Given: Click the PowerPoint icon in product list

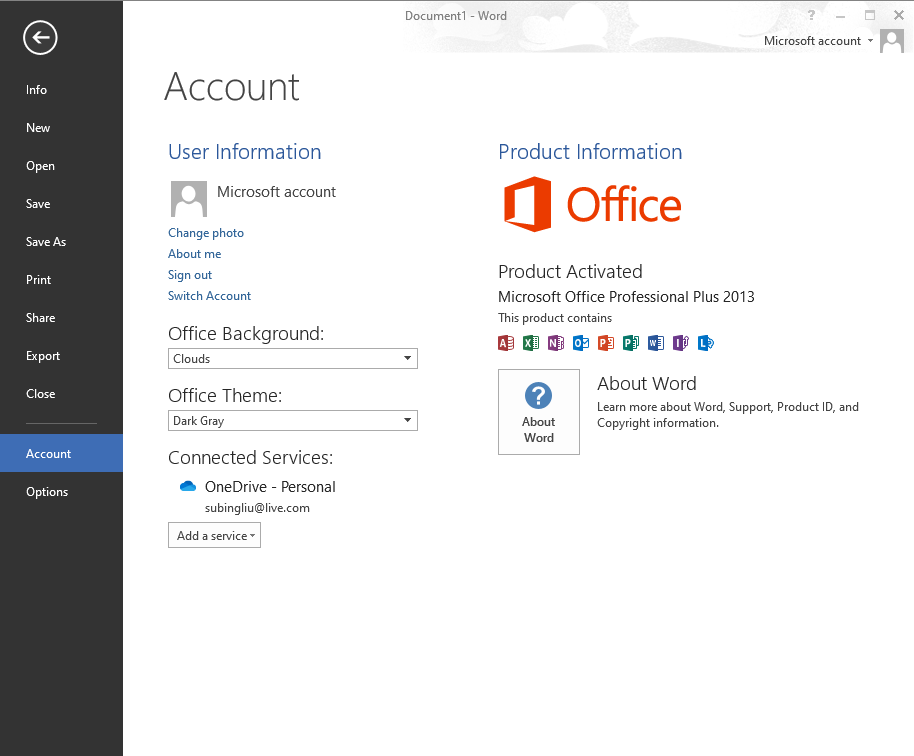Looking at the screenshot, I should pos(606,343).
